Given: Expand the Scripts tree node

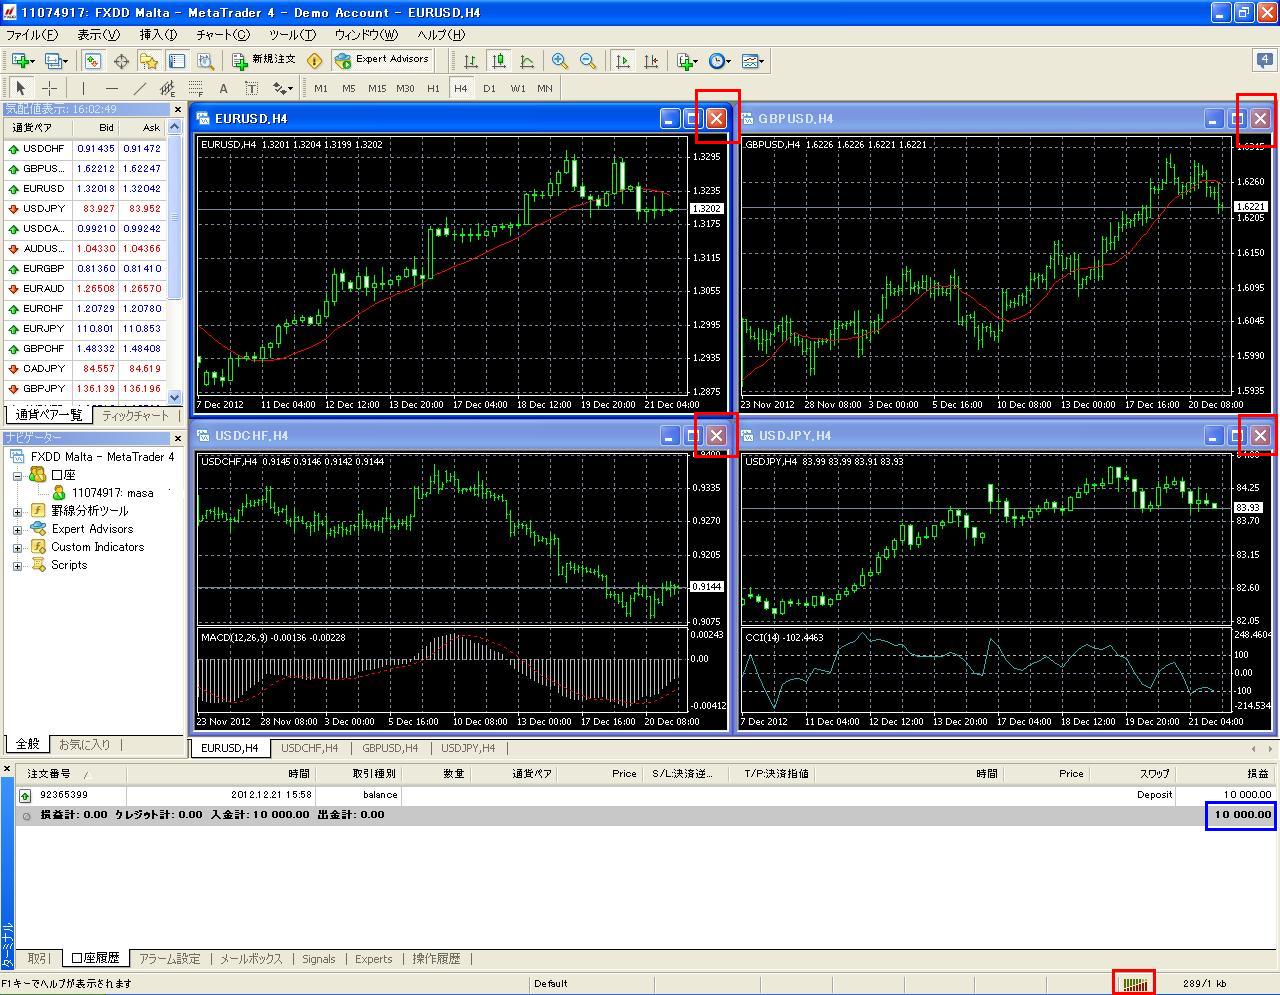Looking at the screenshot, I should (17, 565).
